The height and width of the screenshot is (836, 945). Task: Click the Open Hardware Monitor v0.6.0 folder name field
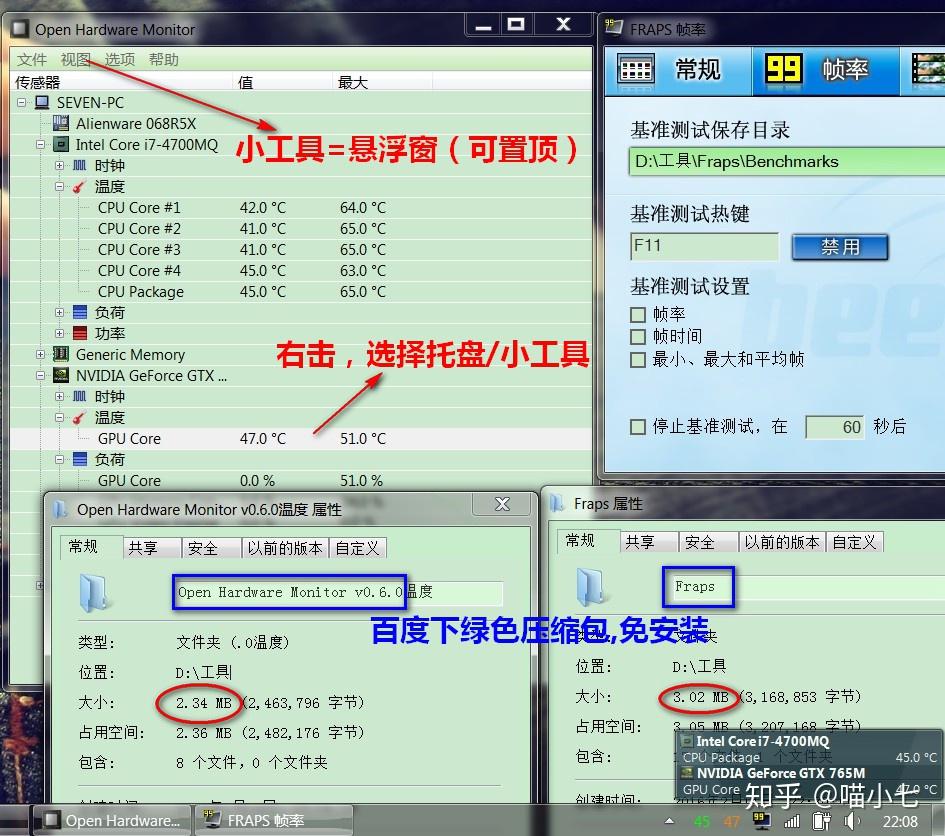tap(339, 593)
